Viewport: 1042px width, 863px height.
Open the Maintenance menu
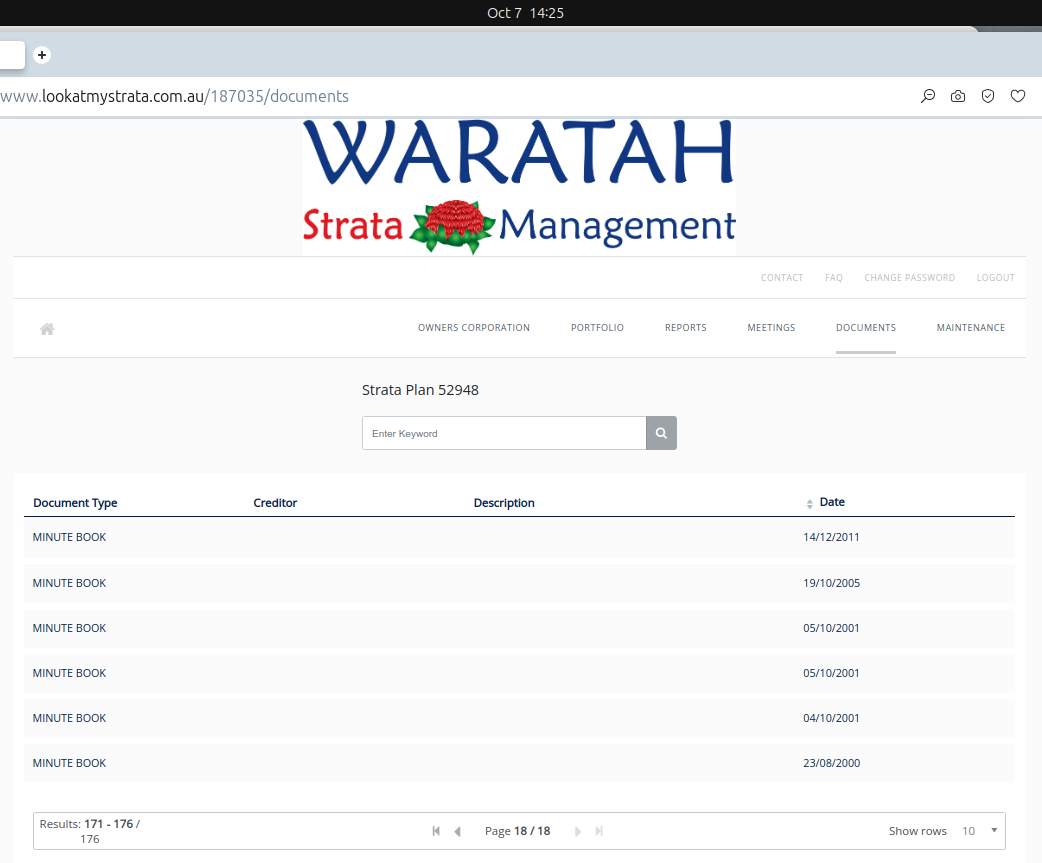pos(971,328)
